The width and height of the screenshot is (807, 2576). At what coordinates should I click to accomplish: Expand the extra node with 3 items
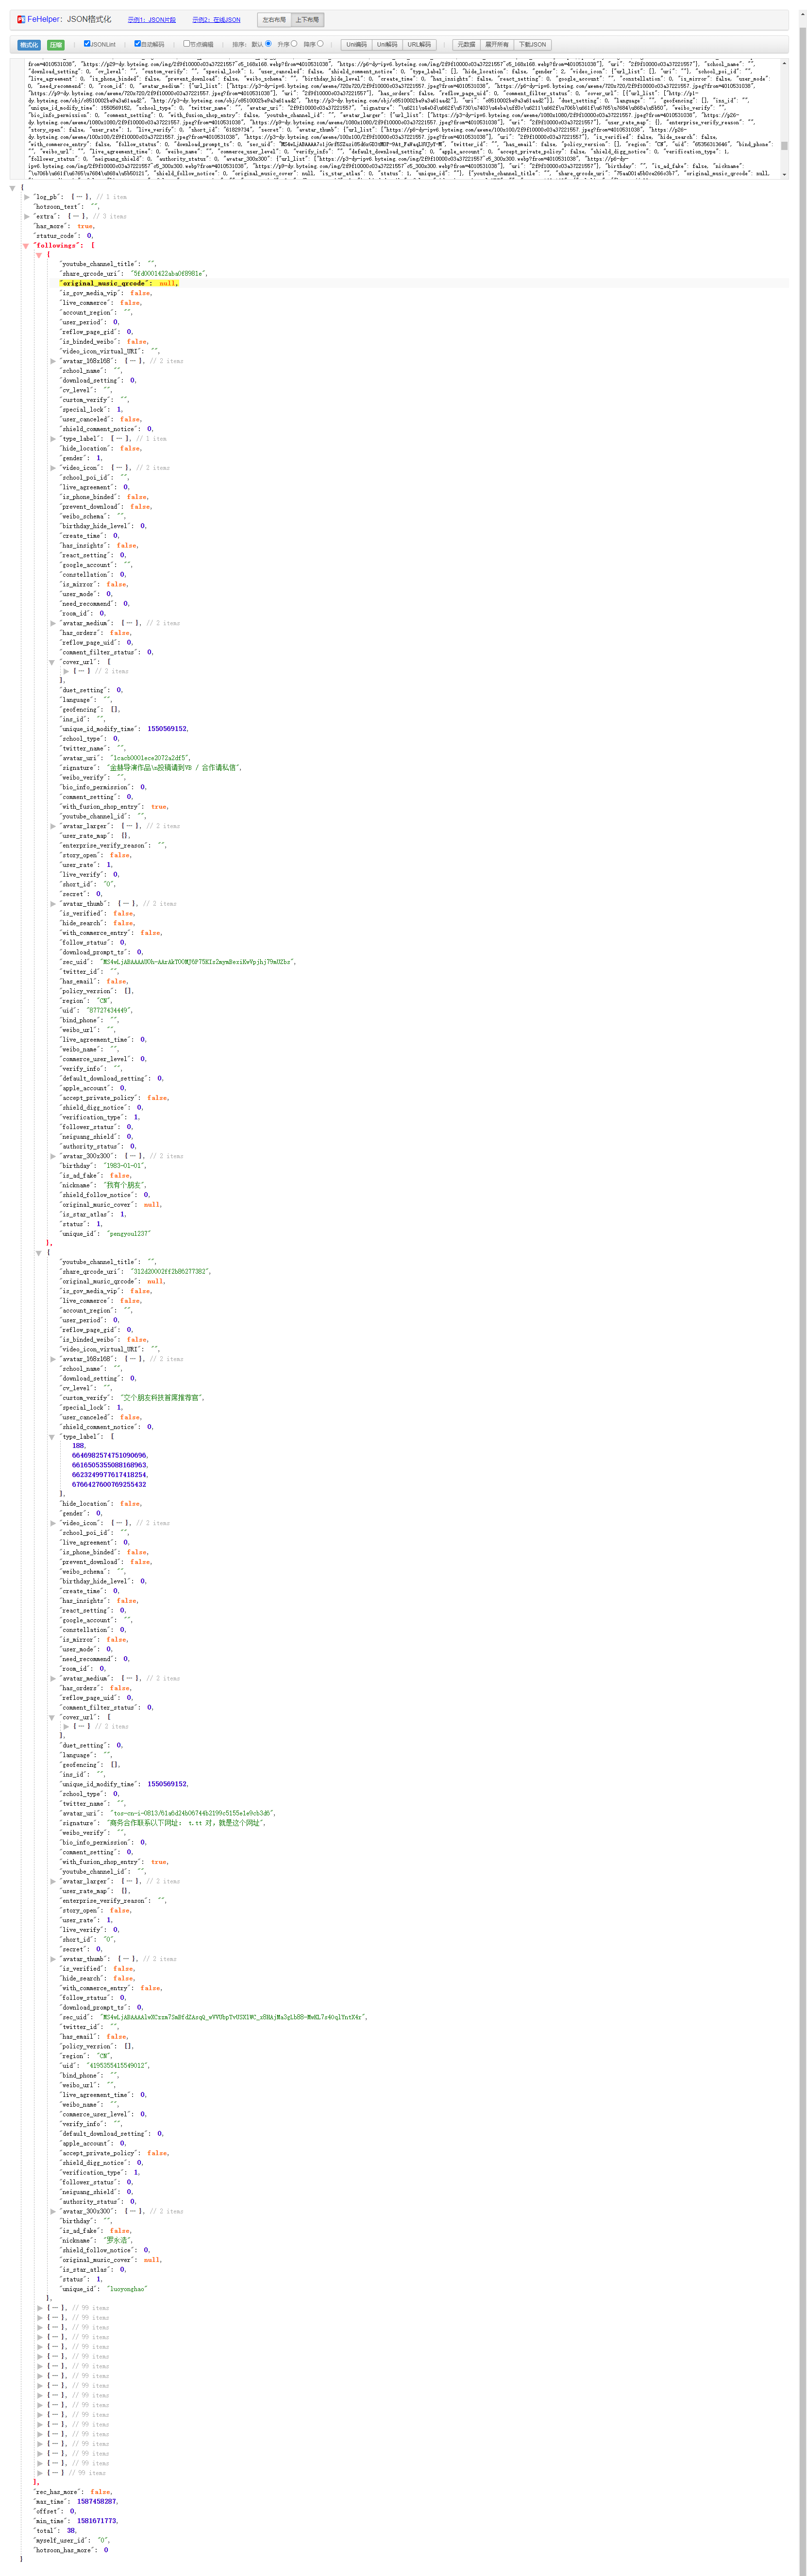point(27,216)
